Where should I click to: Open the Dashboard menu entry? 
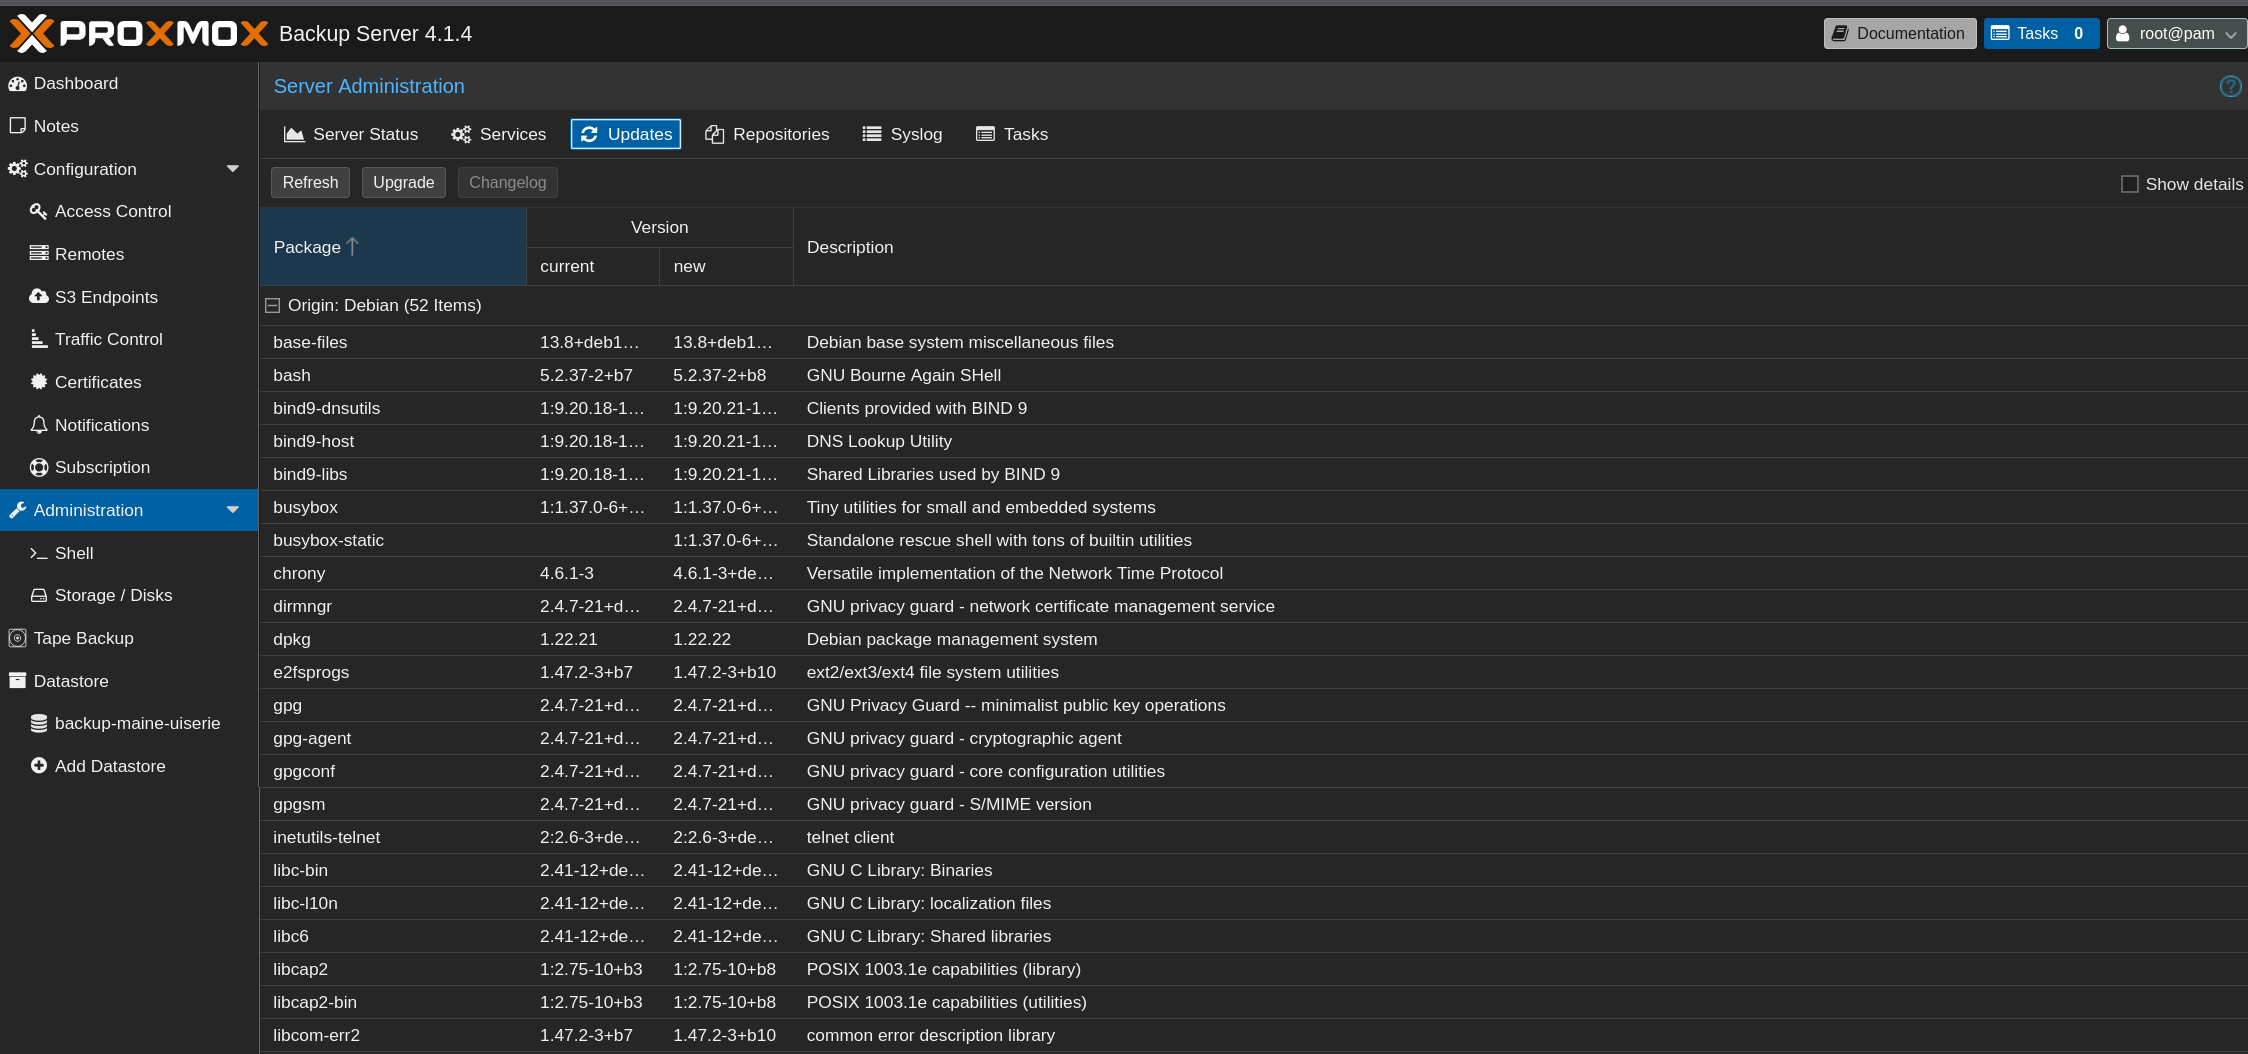tap(129, 84)
